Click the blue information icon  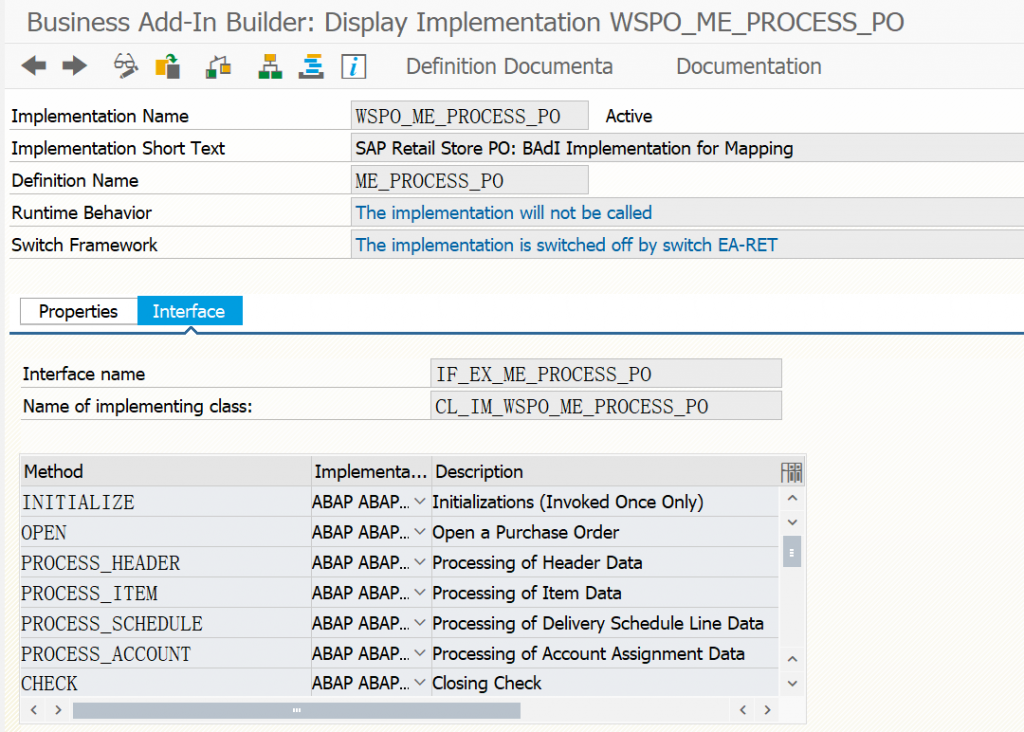[354, 66]
